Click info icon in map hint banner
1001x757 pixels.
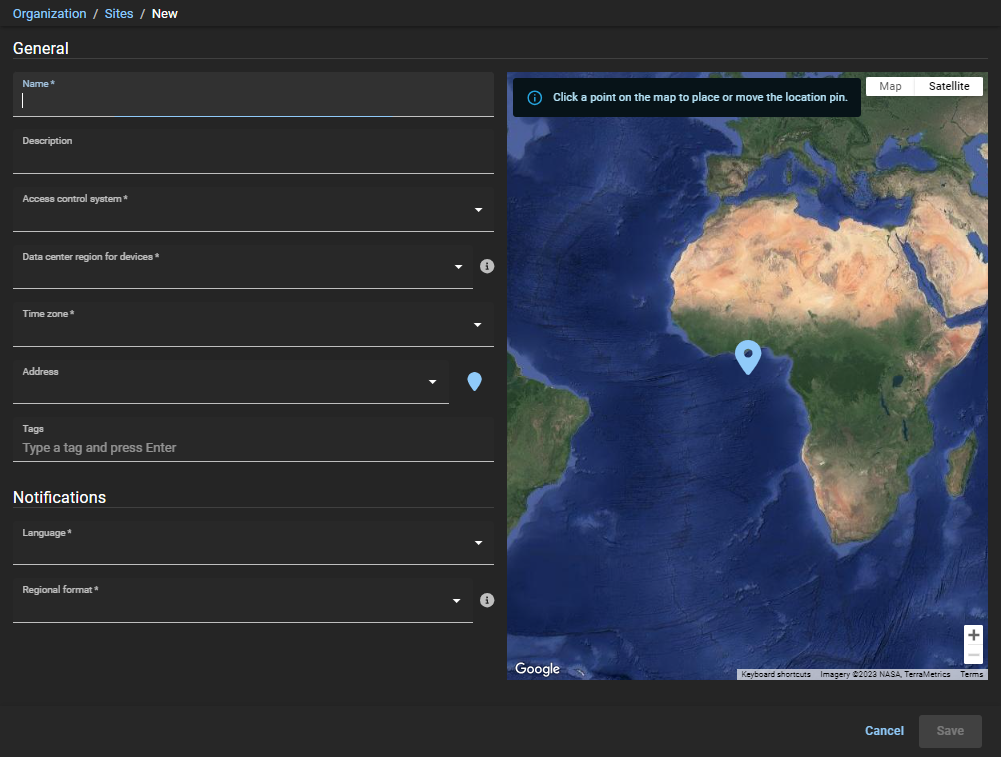(x=534, y=98)
